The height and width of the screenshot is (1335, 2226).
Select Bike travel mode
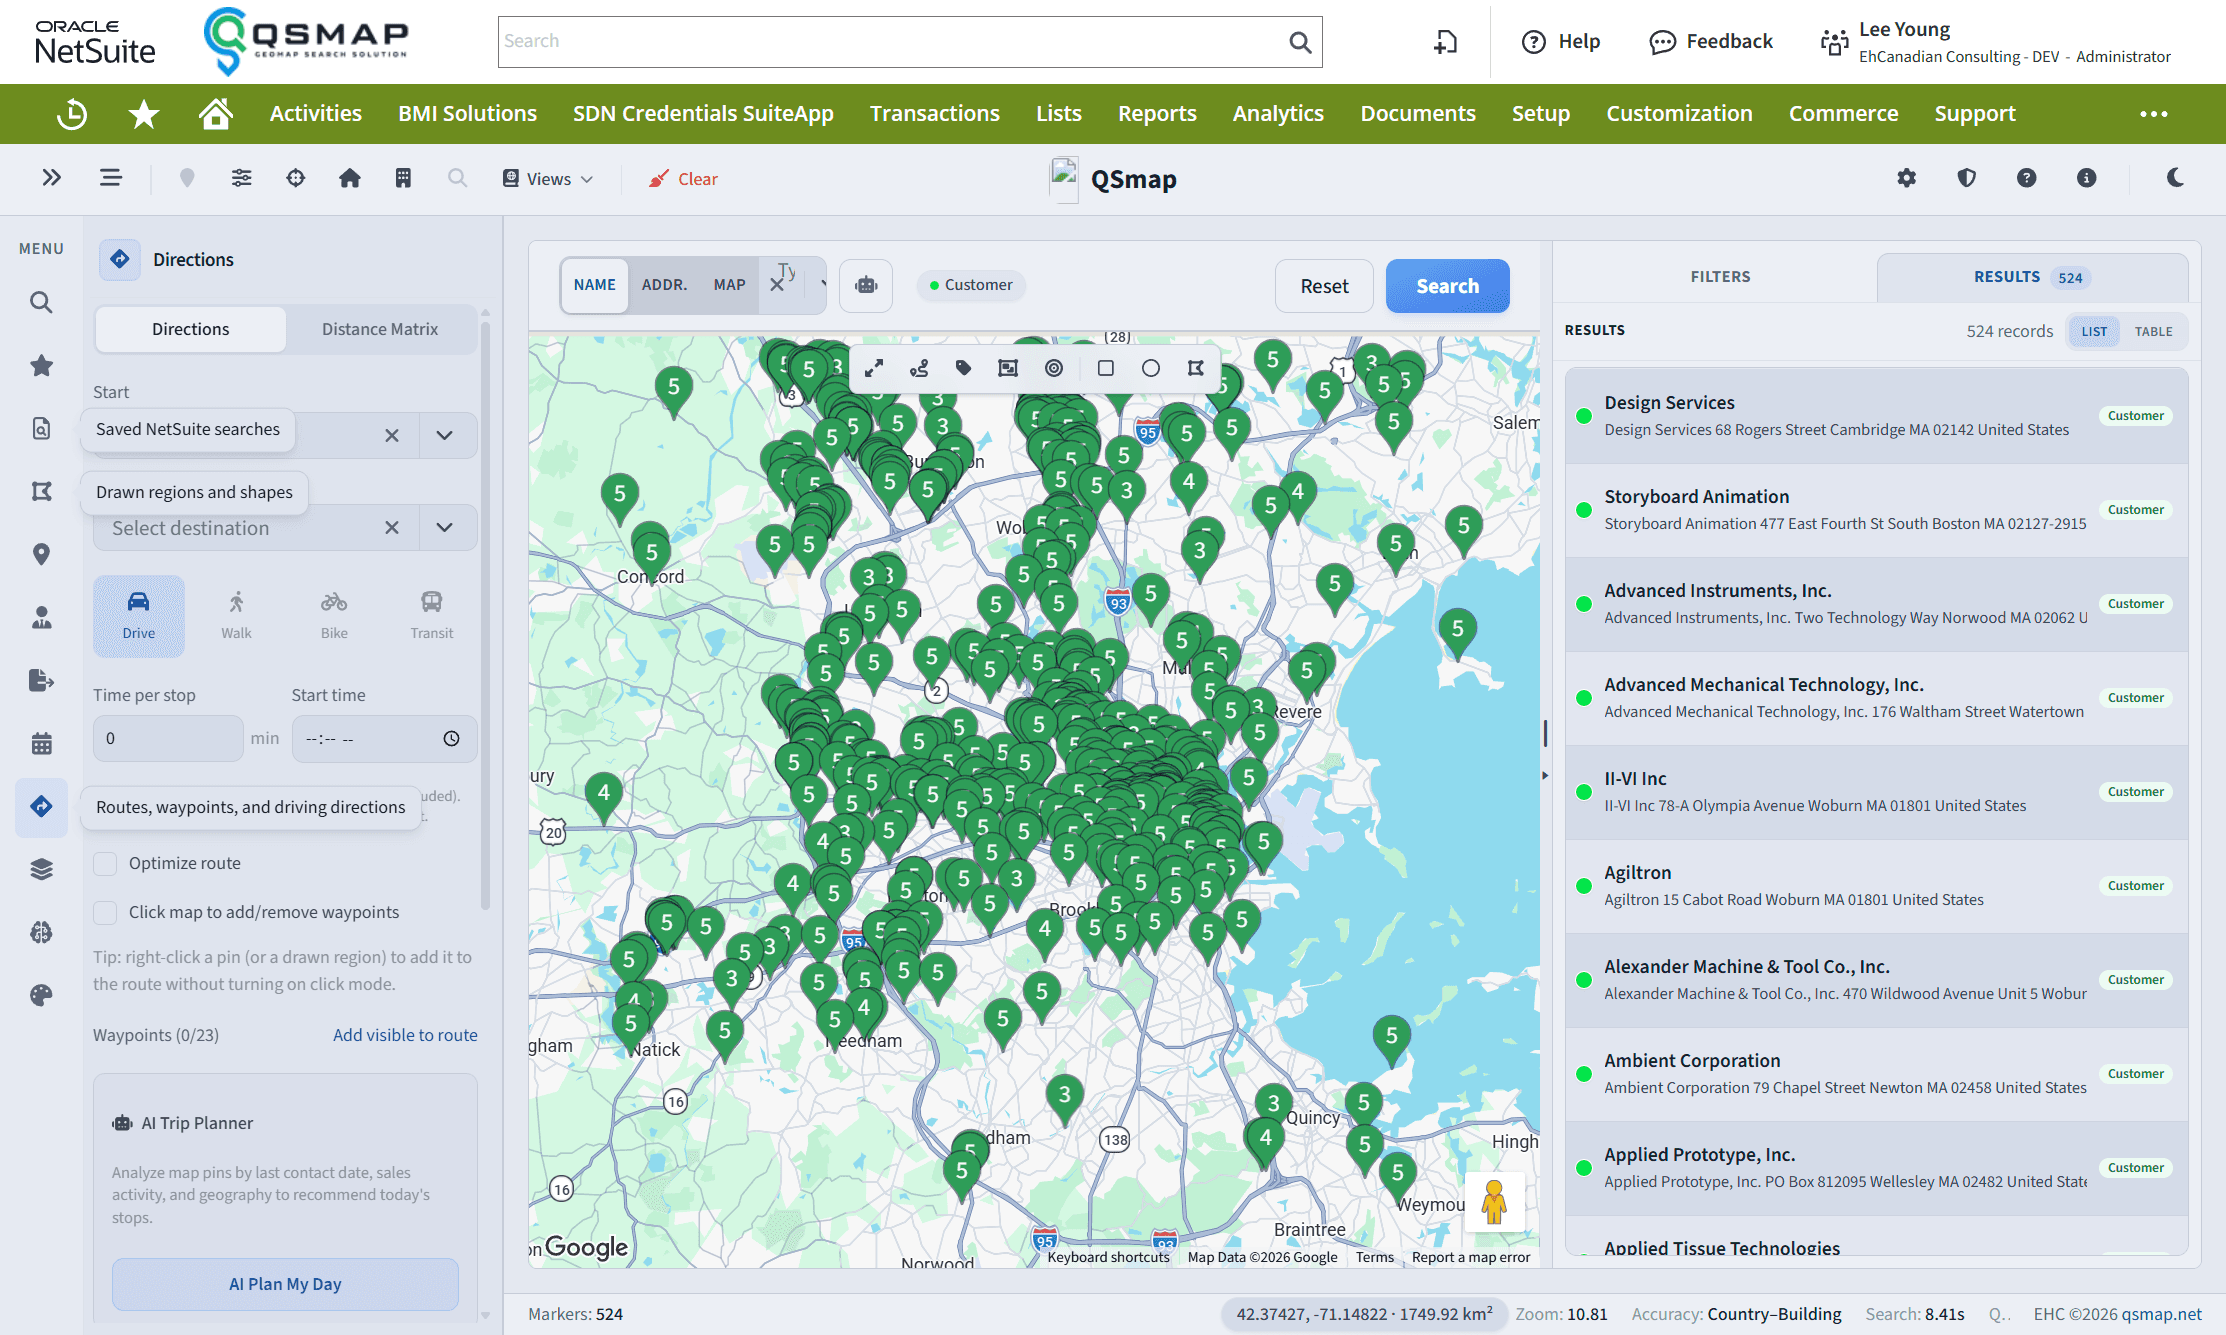pyautogui.click(x=334, y=615)
